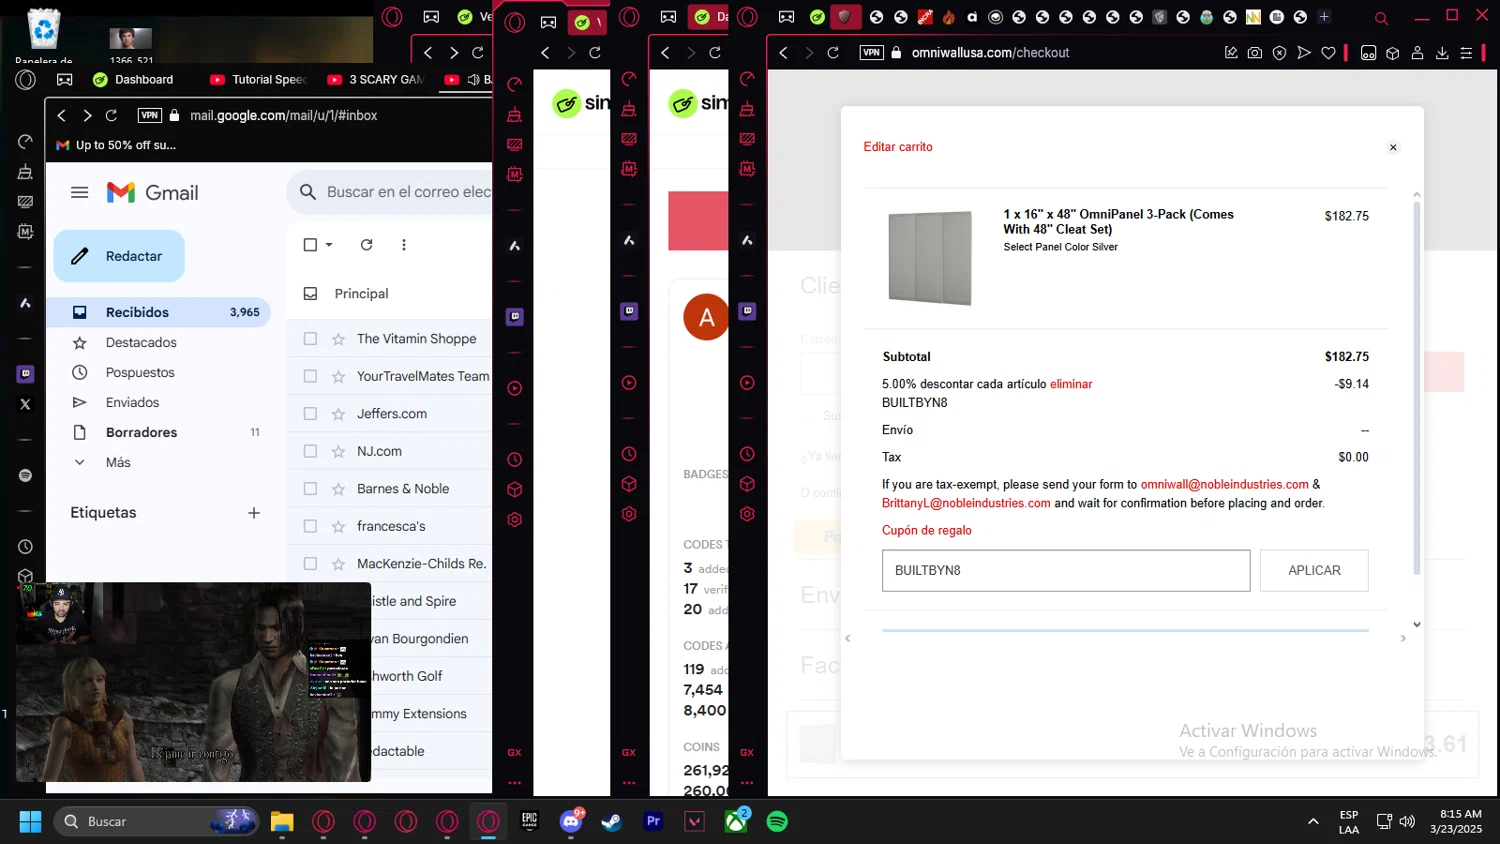1500x844 pixels.
Task: Check the YourTravelMates Team email checkbox
Action: (x=310, y=376)
